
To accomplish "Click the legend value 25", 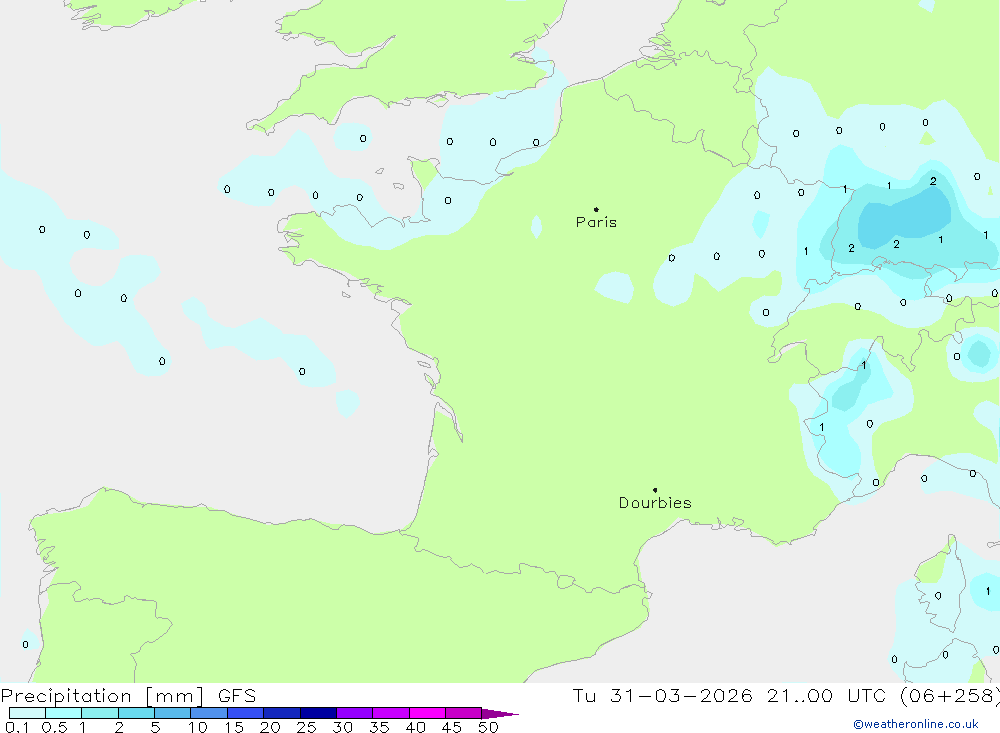I will (307, 727).
